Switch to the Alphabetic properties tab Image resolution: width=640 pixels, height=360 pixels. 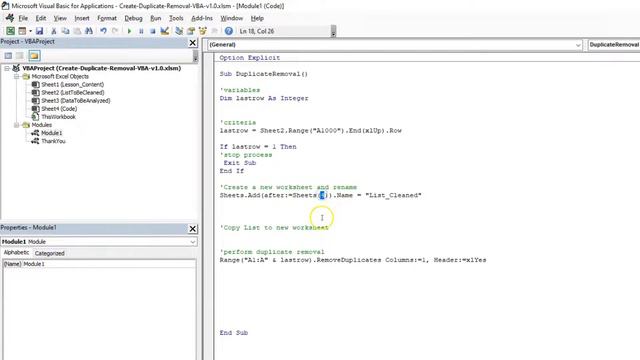pos(16,253)
